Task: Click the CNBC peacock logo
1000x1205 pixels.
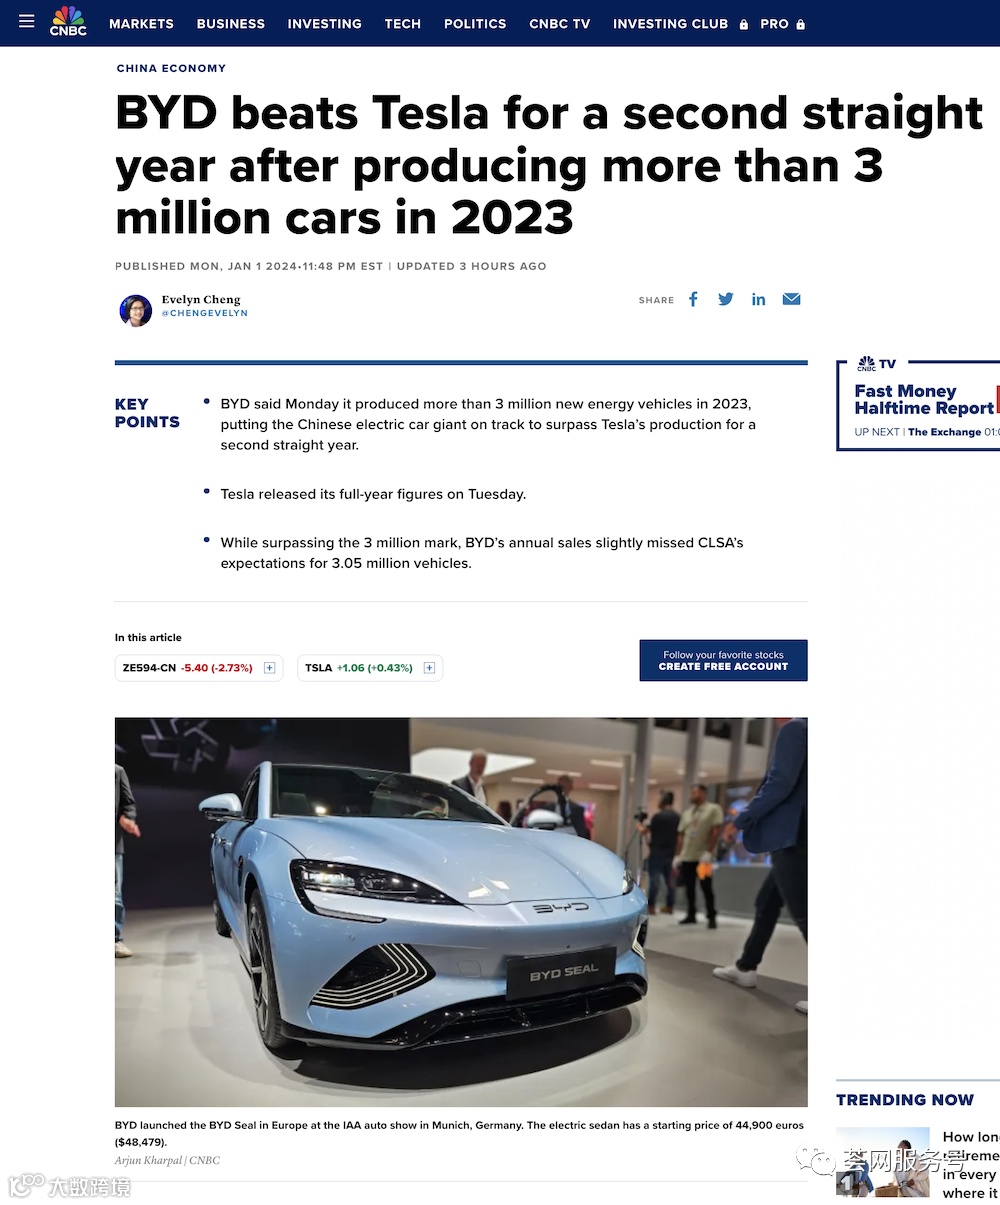Action: (x=68, y=21)
